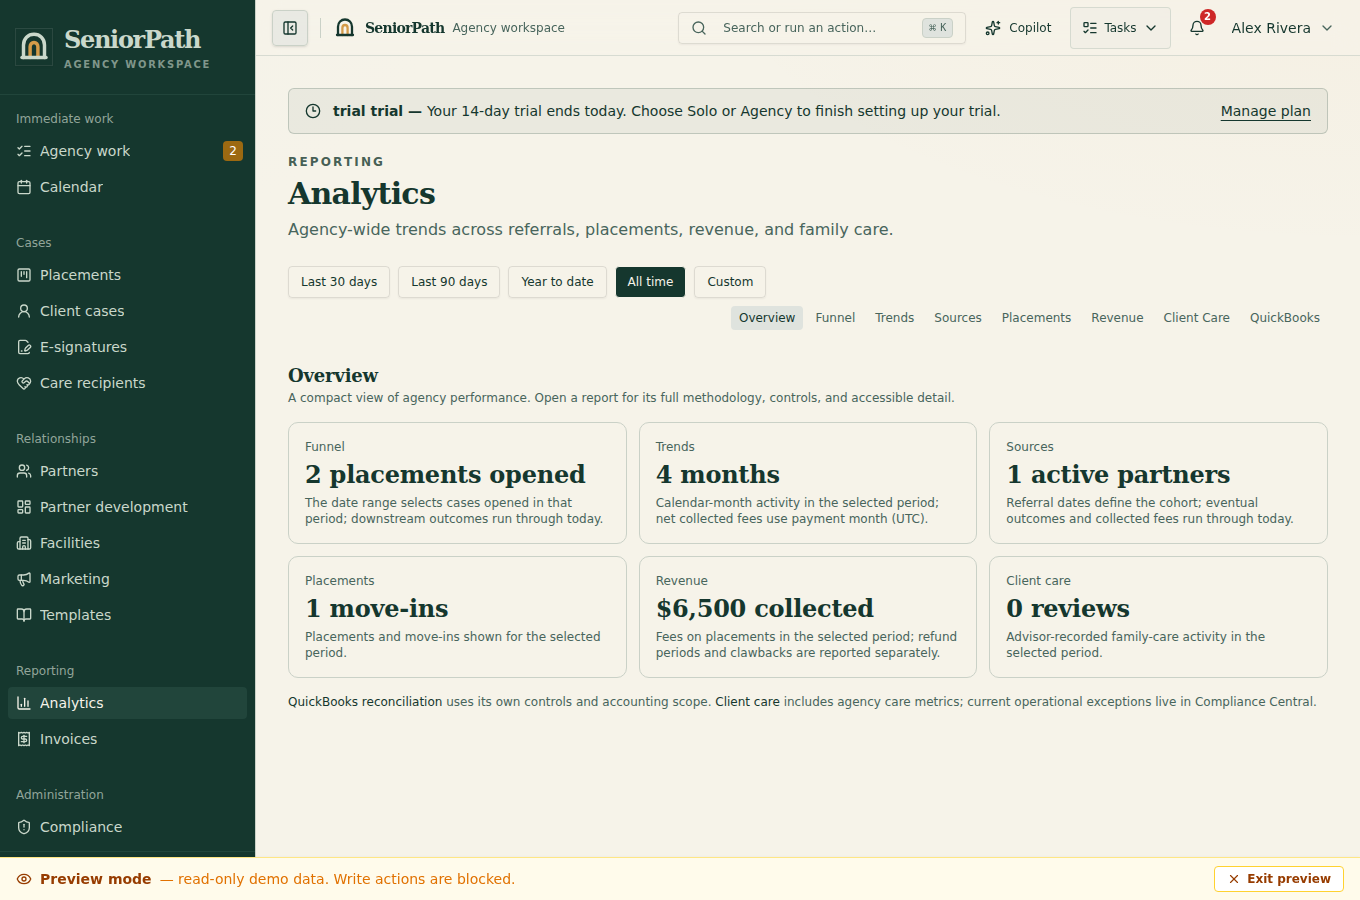Viewport: 1360px width, 900px height.
Task: Open the Funnel 2 placements opened card
Action: click(x=457, y=483)
